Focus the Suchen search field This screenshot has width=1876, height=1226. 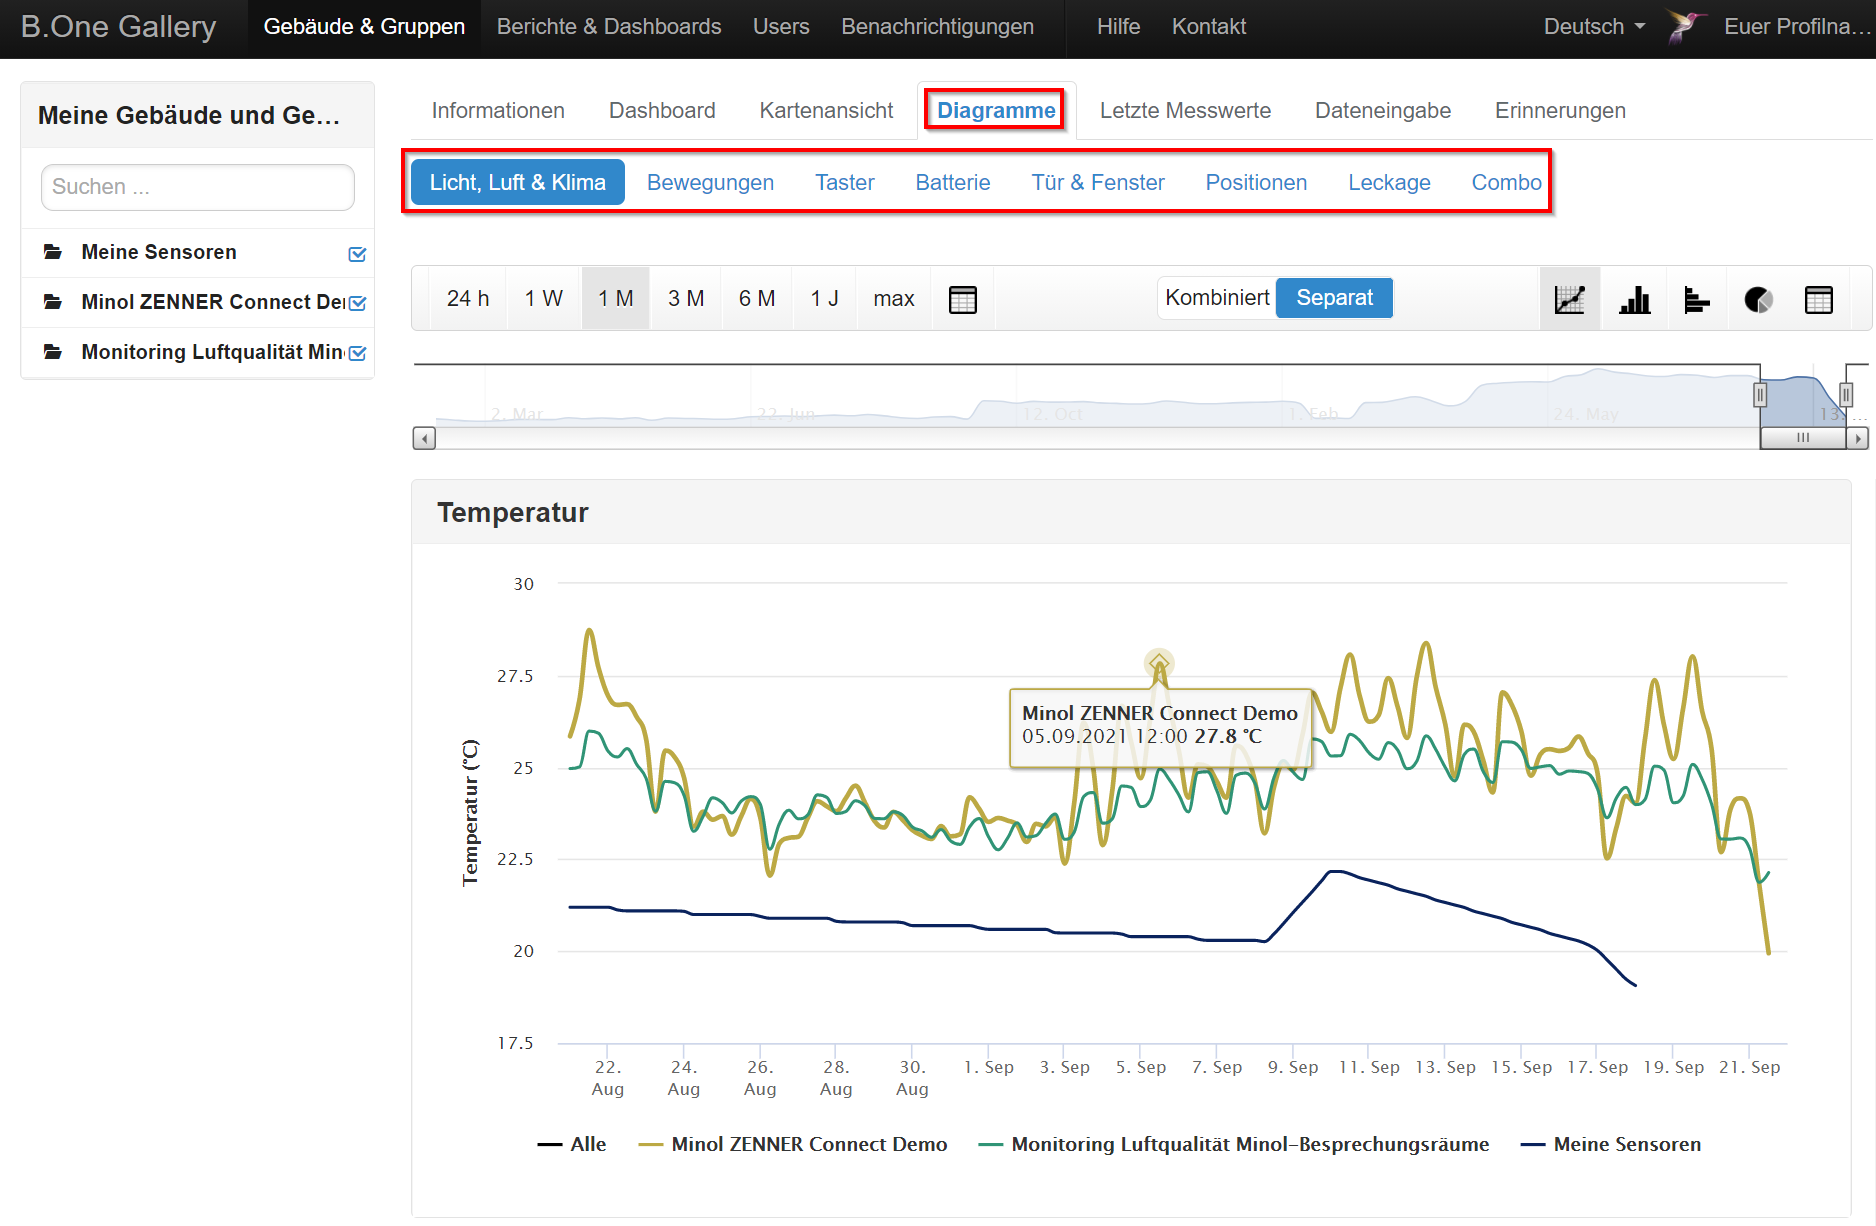[198, 187]
